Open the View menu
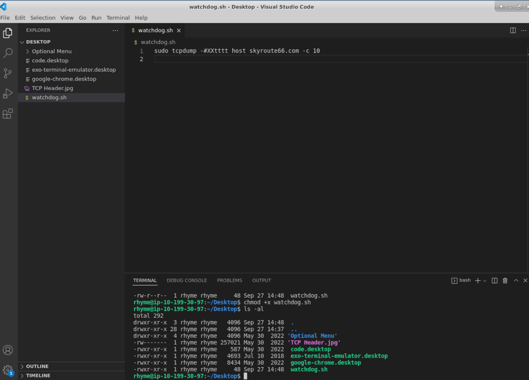Image resolution: width=529 pixels, height=380 pixels. (x=67, y=18)
